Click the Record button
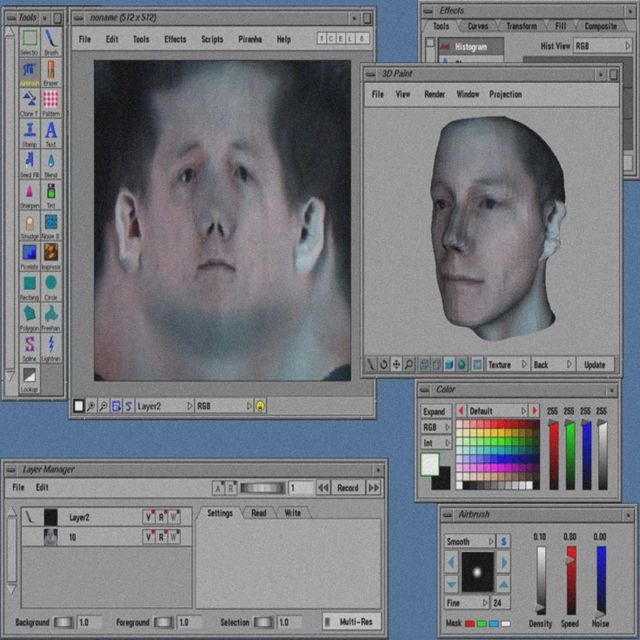Image resolution: width=640 pixels, height=640 pixels. 348,488
